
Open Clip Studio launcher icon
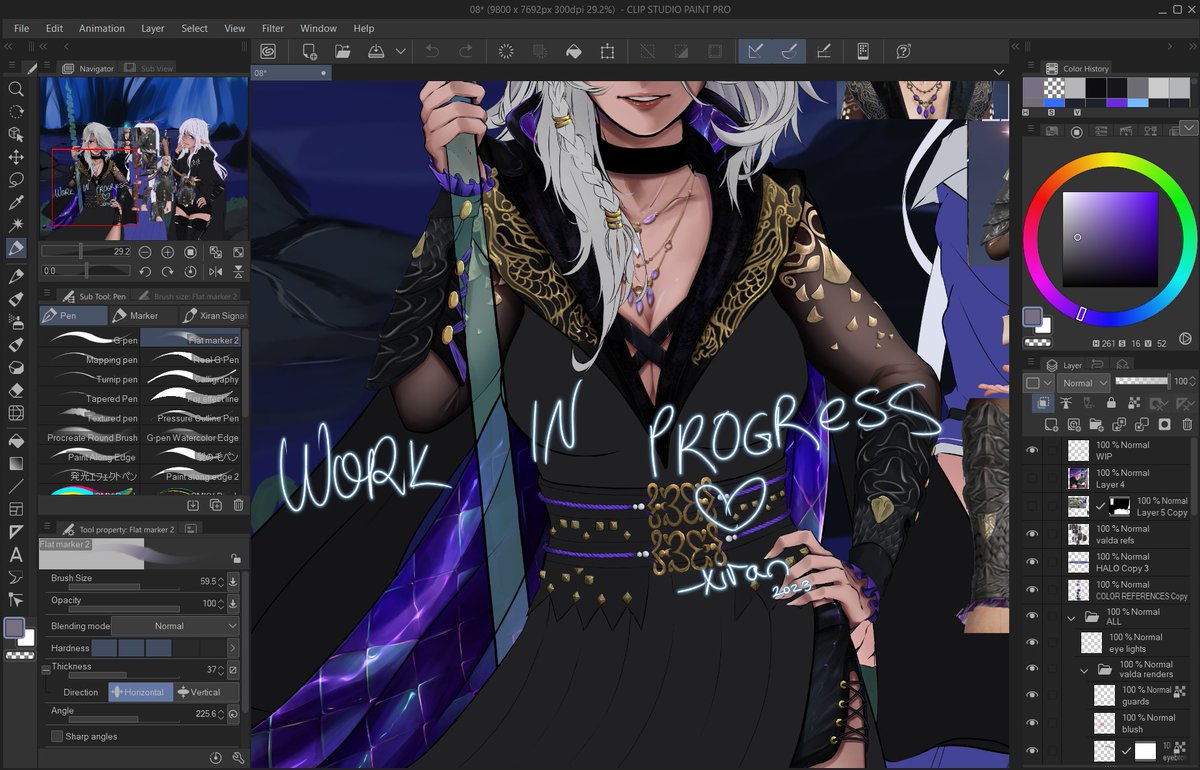pyautogui.click(x=268, y=51)
